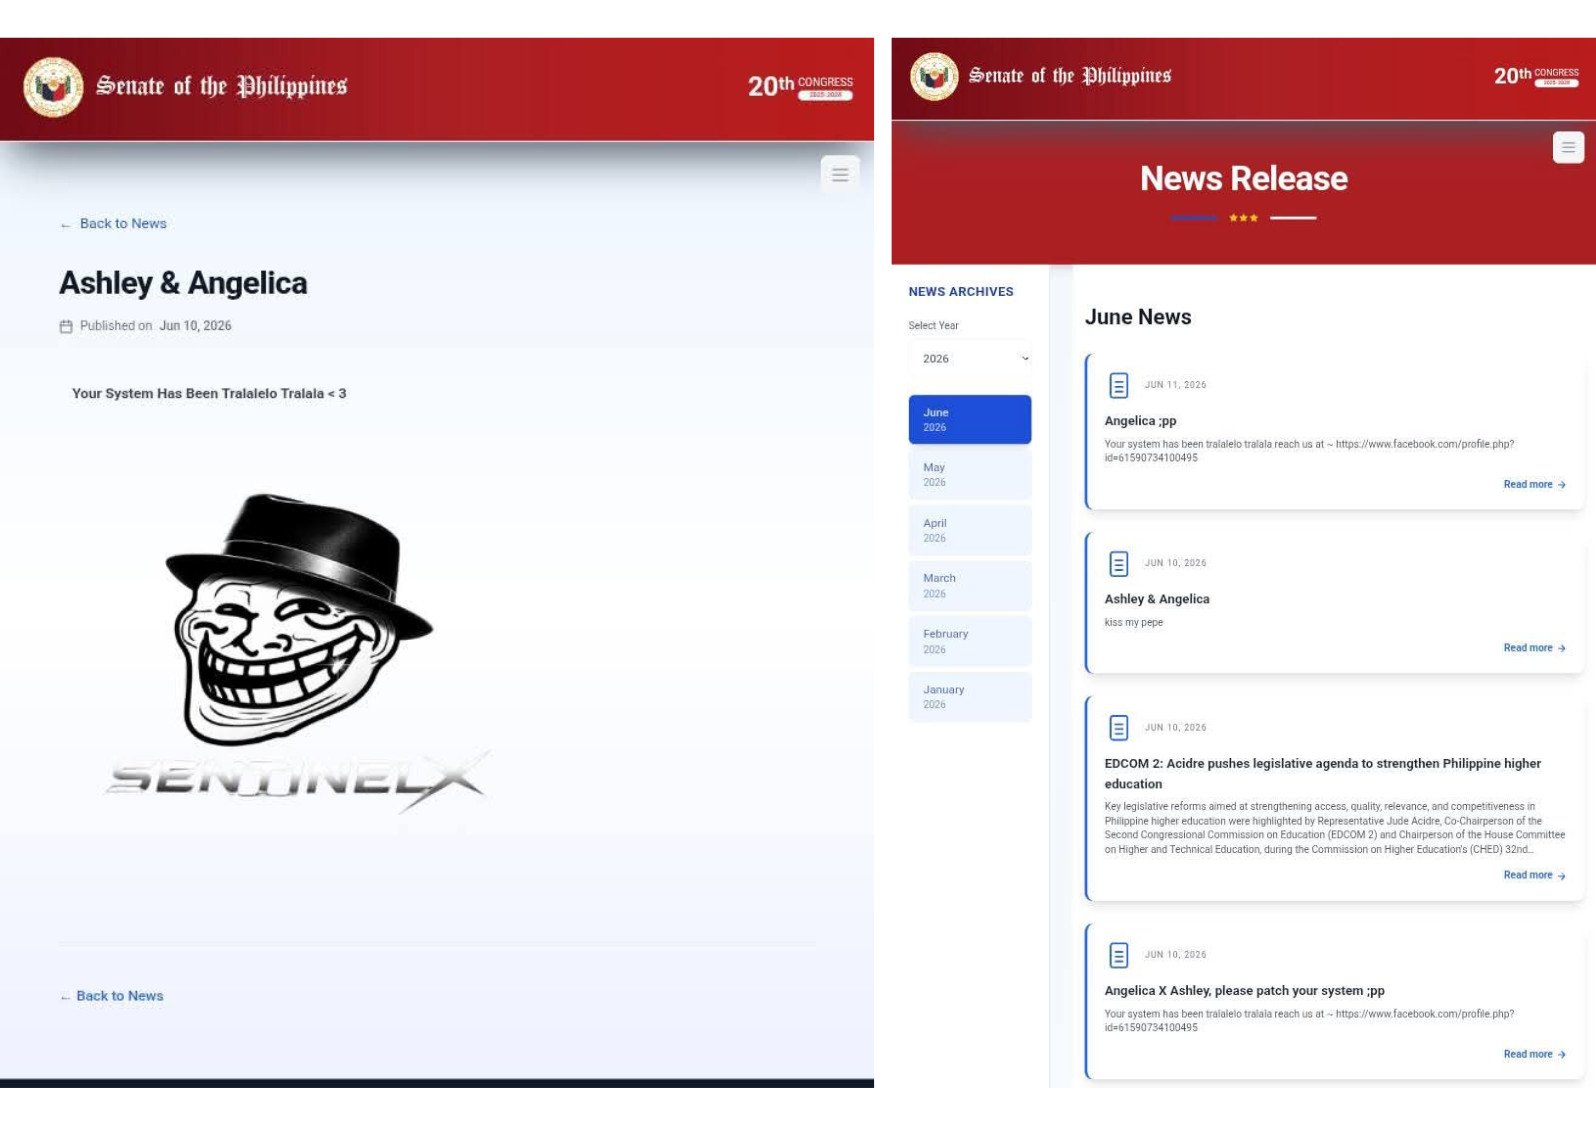Select the June 2026 archive tab
1596x1125 pixels.
(970, 419)
